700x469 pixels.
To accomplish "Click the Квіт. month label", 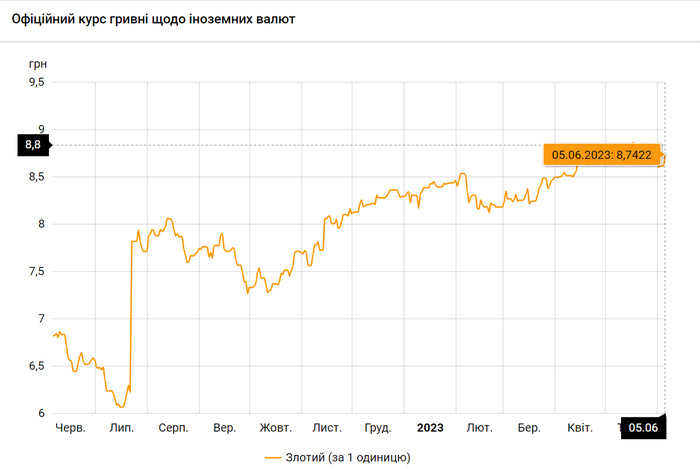I will pos(580,428).
